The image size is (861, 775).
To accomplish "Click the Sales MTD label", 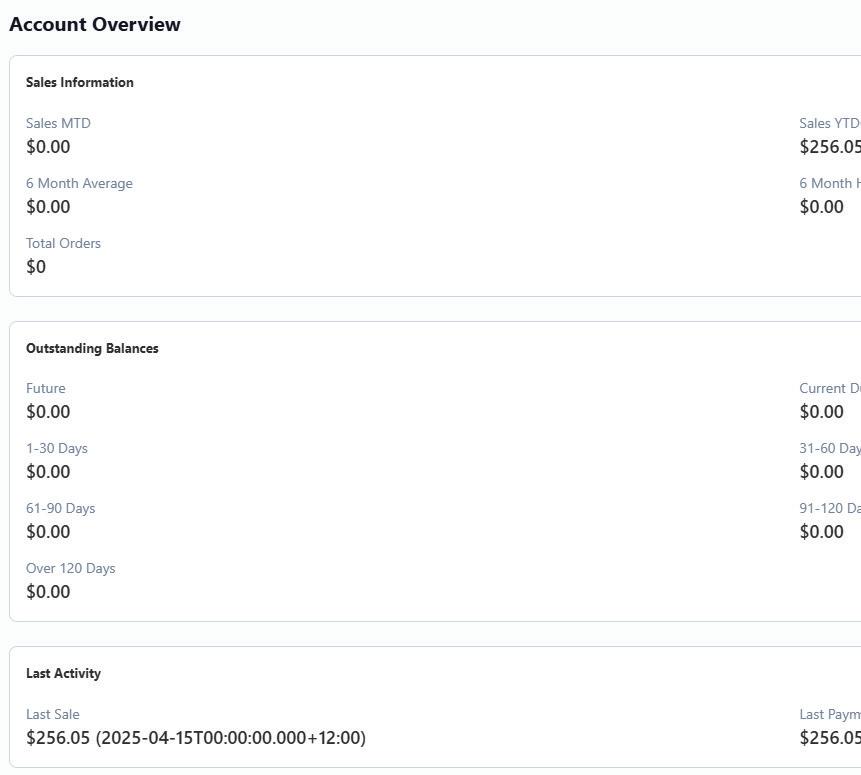I will click(58, 123).
